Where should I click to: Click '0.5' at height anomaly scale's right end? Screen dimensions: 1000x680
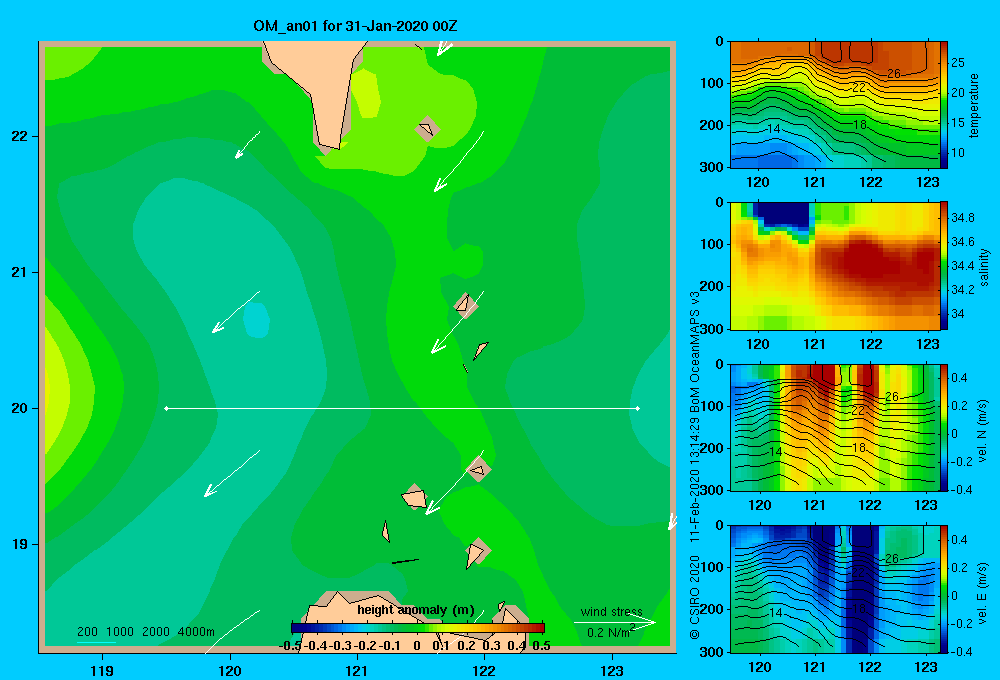541,646
